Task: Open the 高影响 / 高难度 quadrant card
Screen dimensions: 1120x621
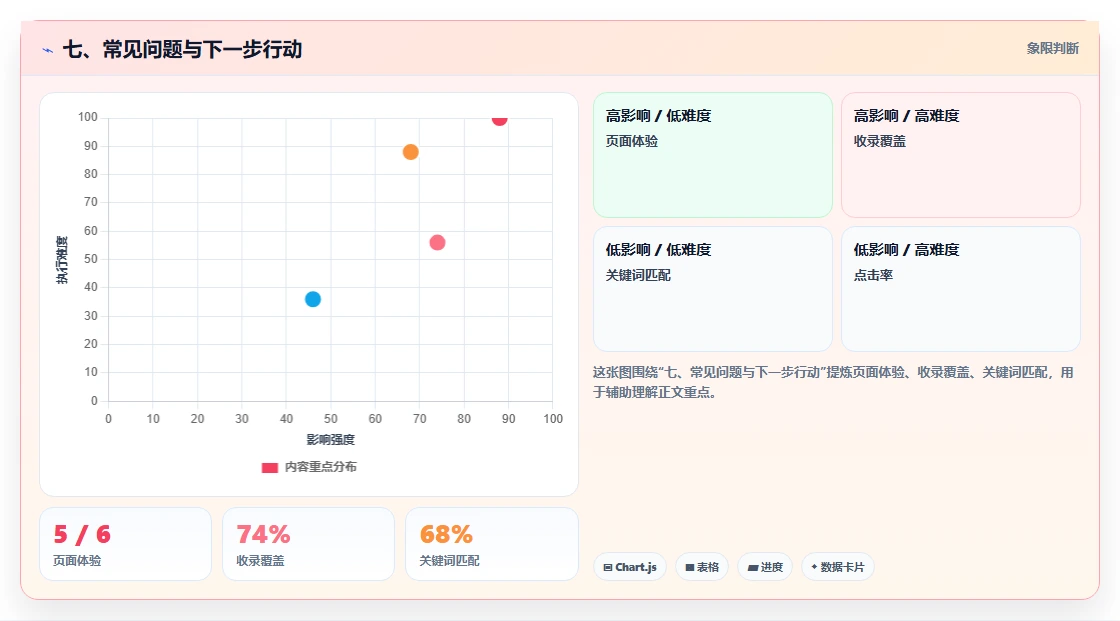Action: (x=961, y=155)
